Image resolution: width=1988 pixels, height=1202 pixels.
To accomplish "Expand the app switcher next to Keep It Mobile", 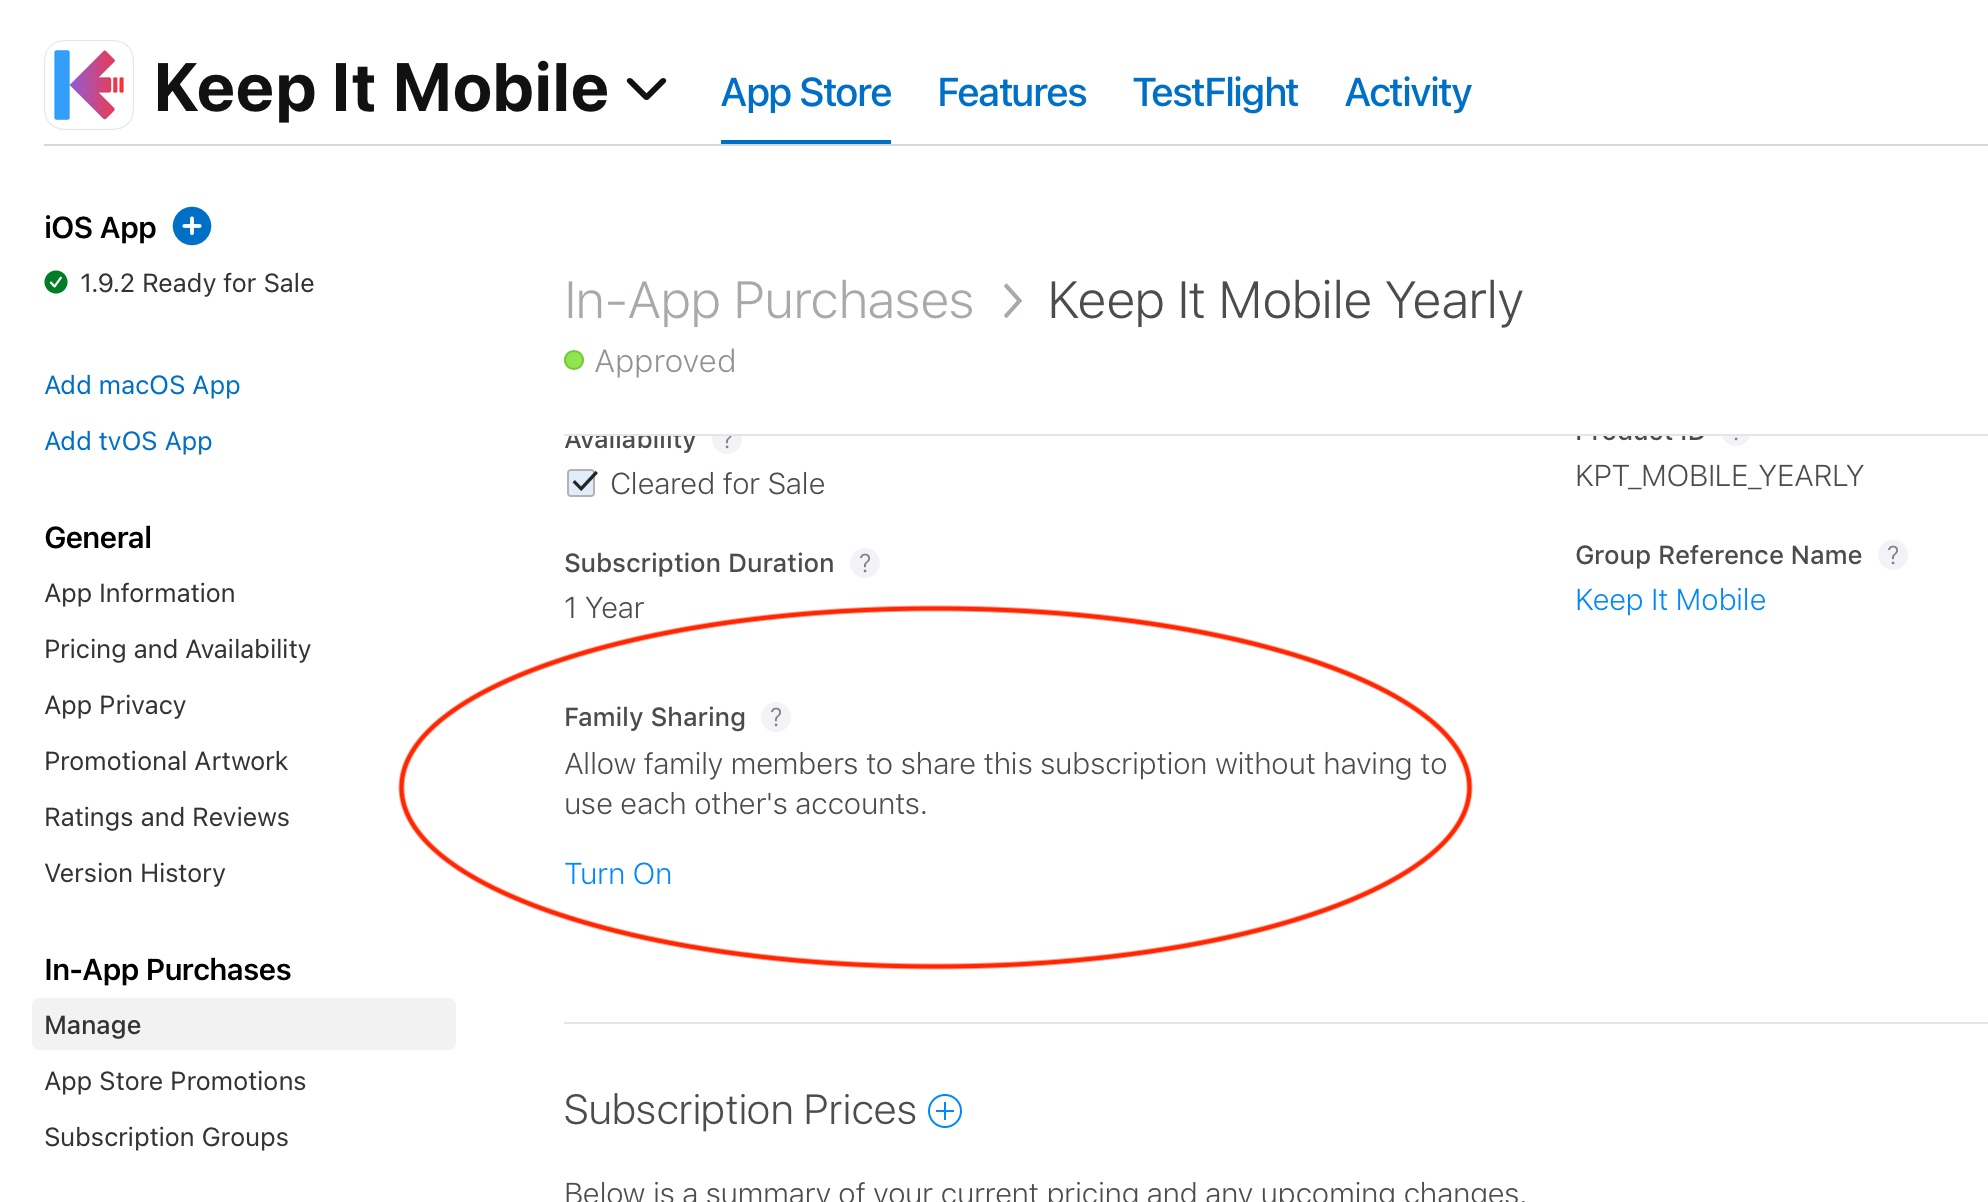I will (x=648, y=88).
